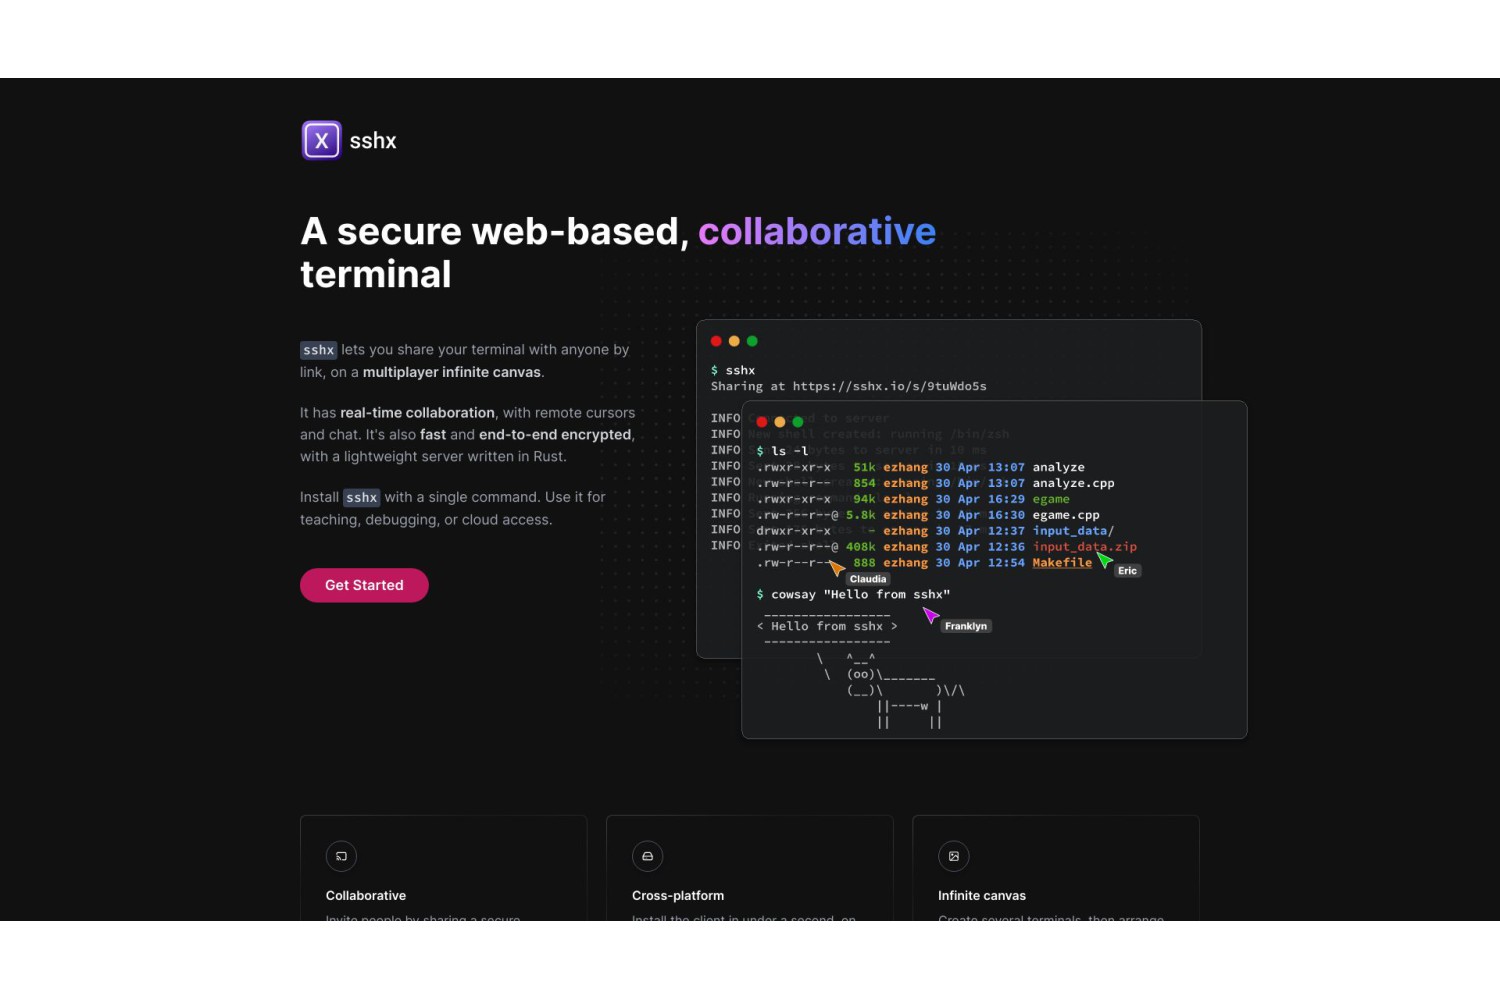Click the Infinite canvas card's image icon
The width and height of the screenshot is (1500, 1000).
pyautogui.click(x=953, y=856)
